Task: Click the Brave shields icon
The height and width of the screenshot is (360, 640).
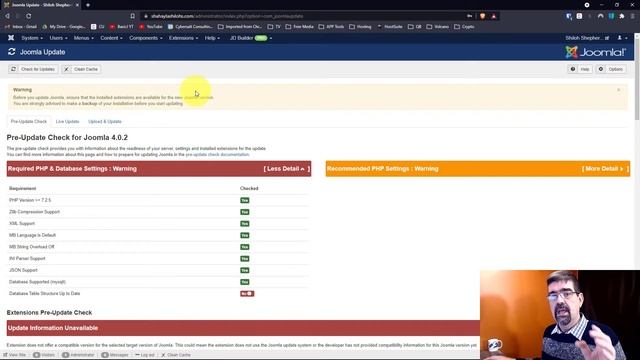Action: 482,16
